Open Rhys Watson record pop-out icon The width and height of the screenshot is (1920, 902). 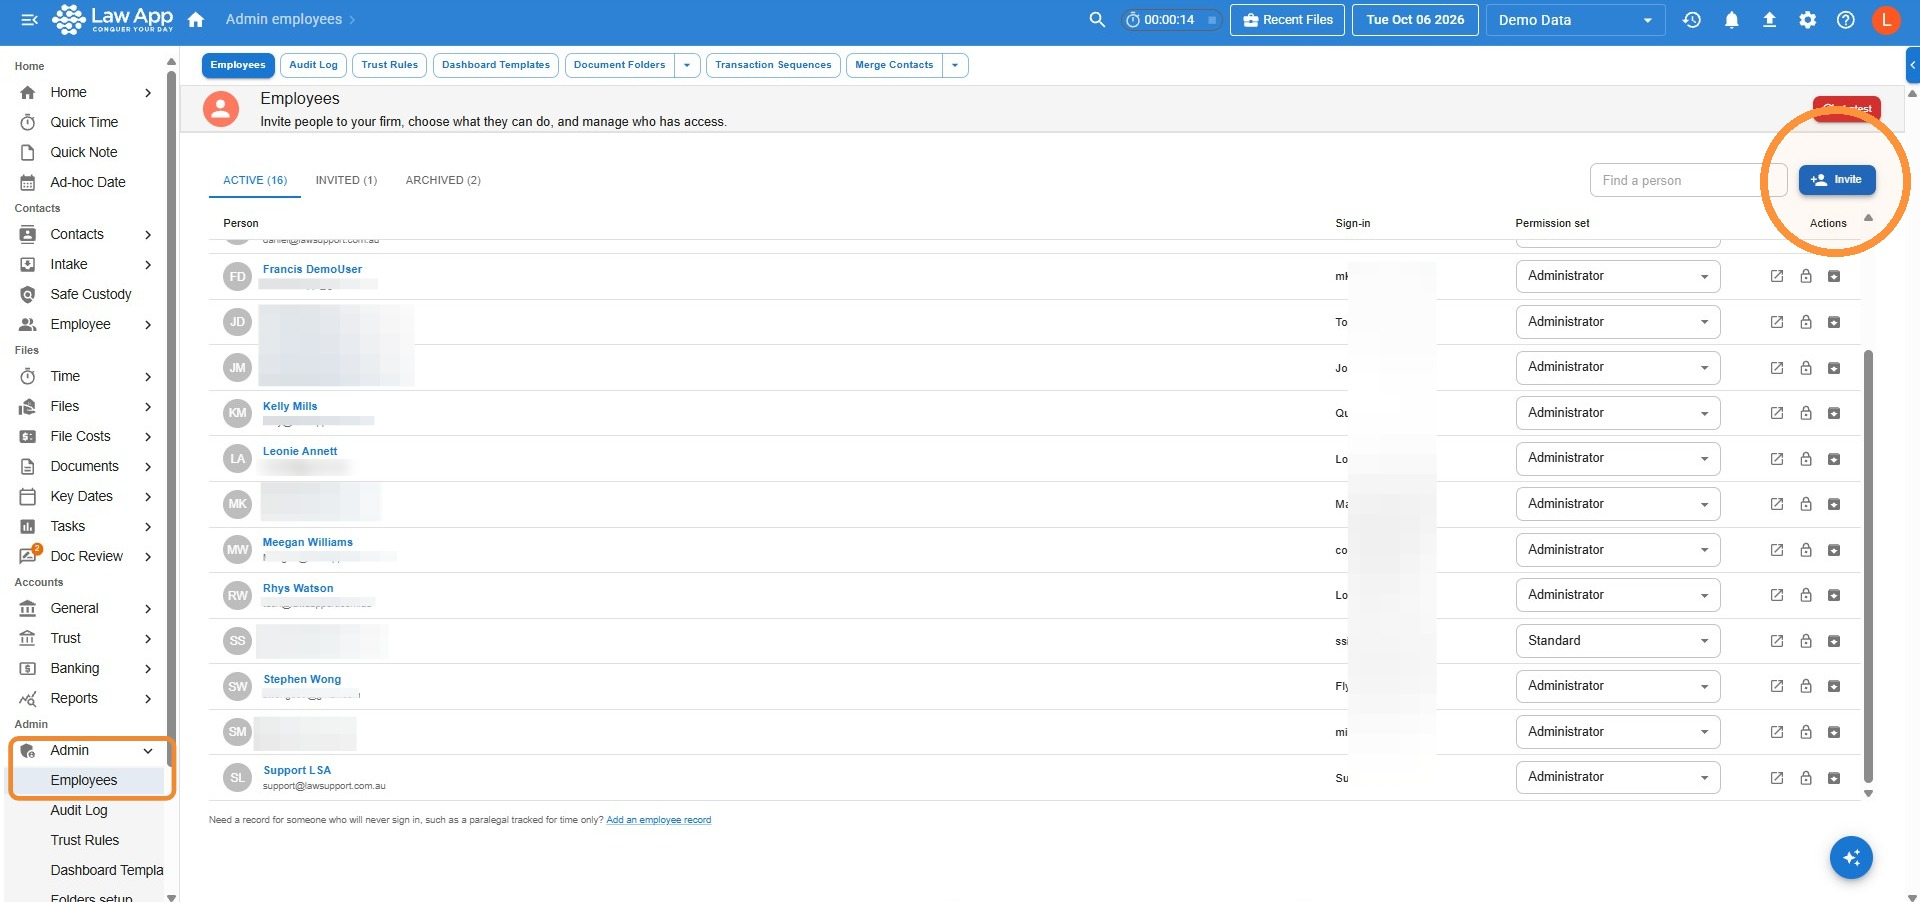1777,595
